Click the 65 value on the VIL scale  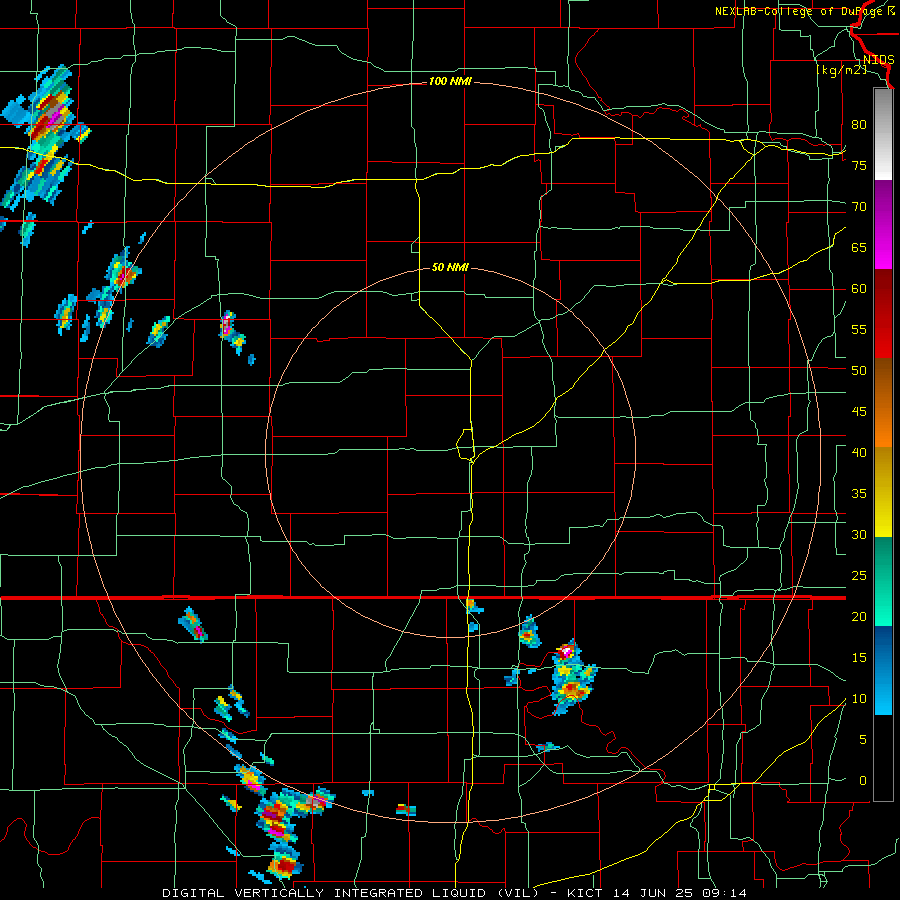[x=859, y=247]
